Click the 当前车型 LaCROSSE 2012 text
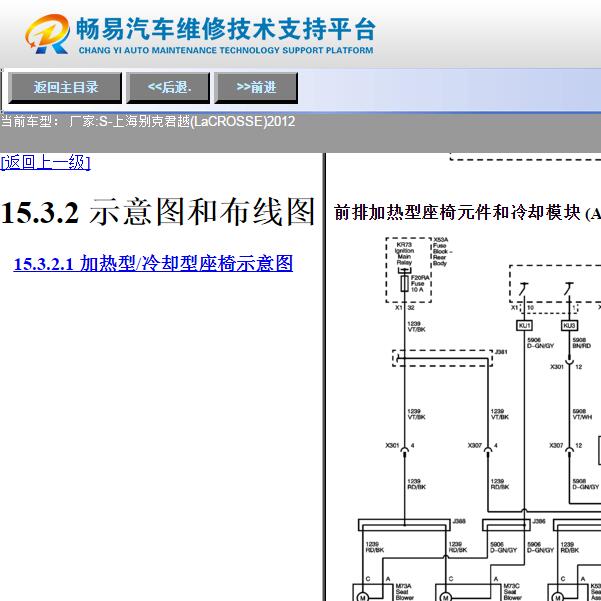The image size is (601, 601). pos(148,122)
